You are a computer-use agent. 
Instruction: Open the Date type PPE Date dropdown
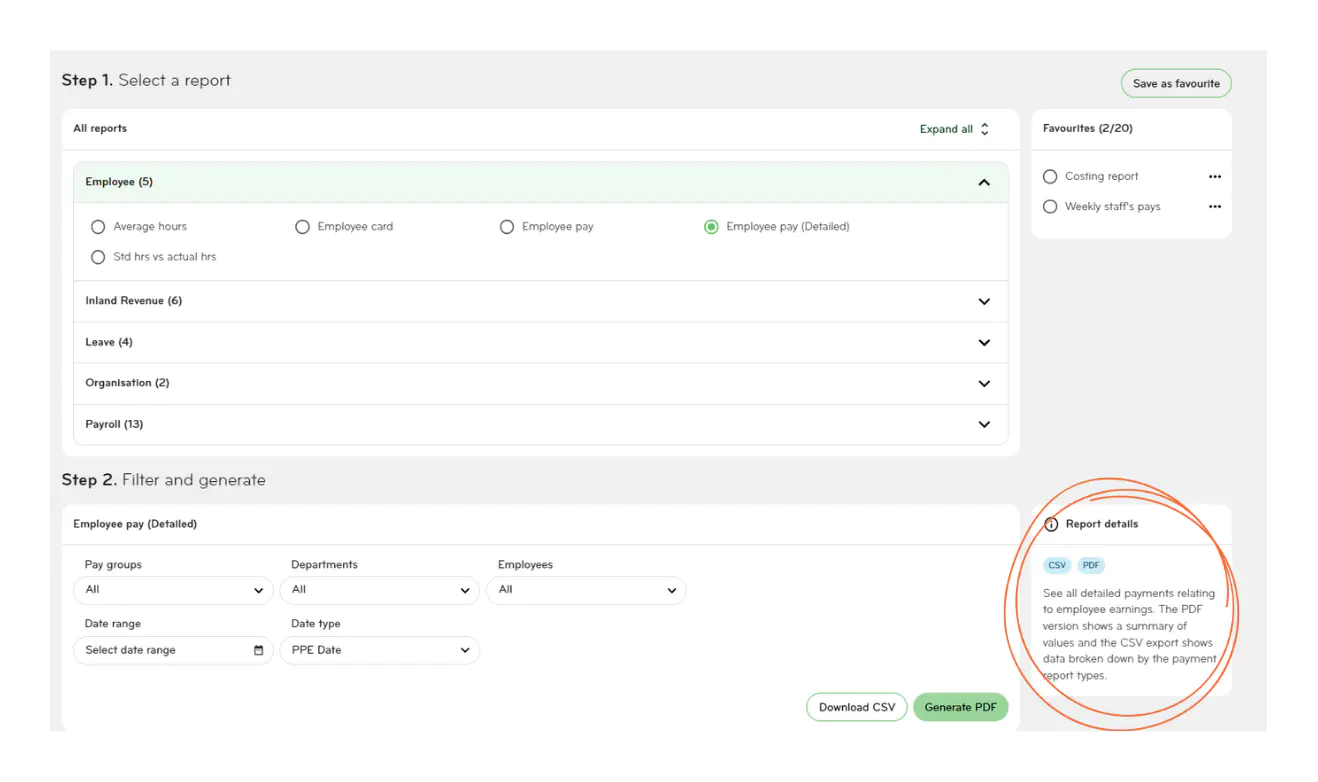point(379,650)
